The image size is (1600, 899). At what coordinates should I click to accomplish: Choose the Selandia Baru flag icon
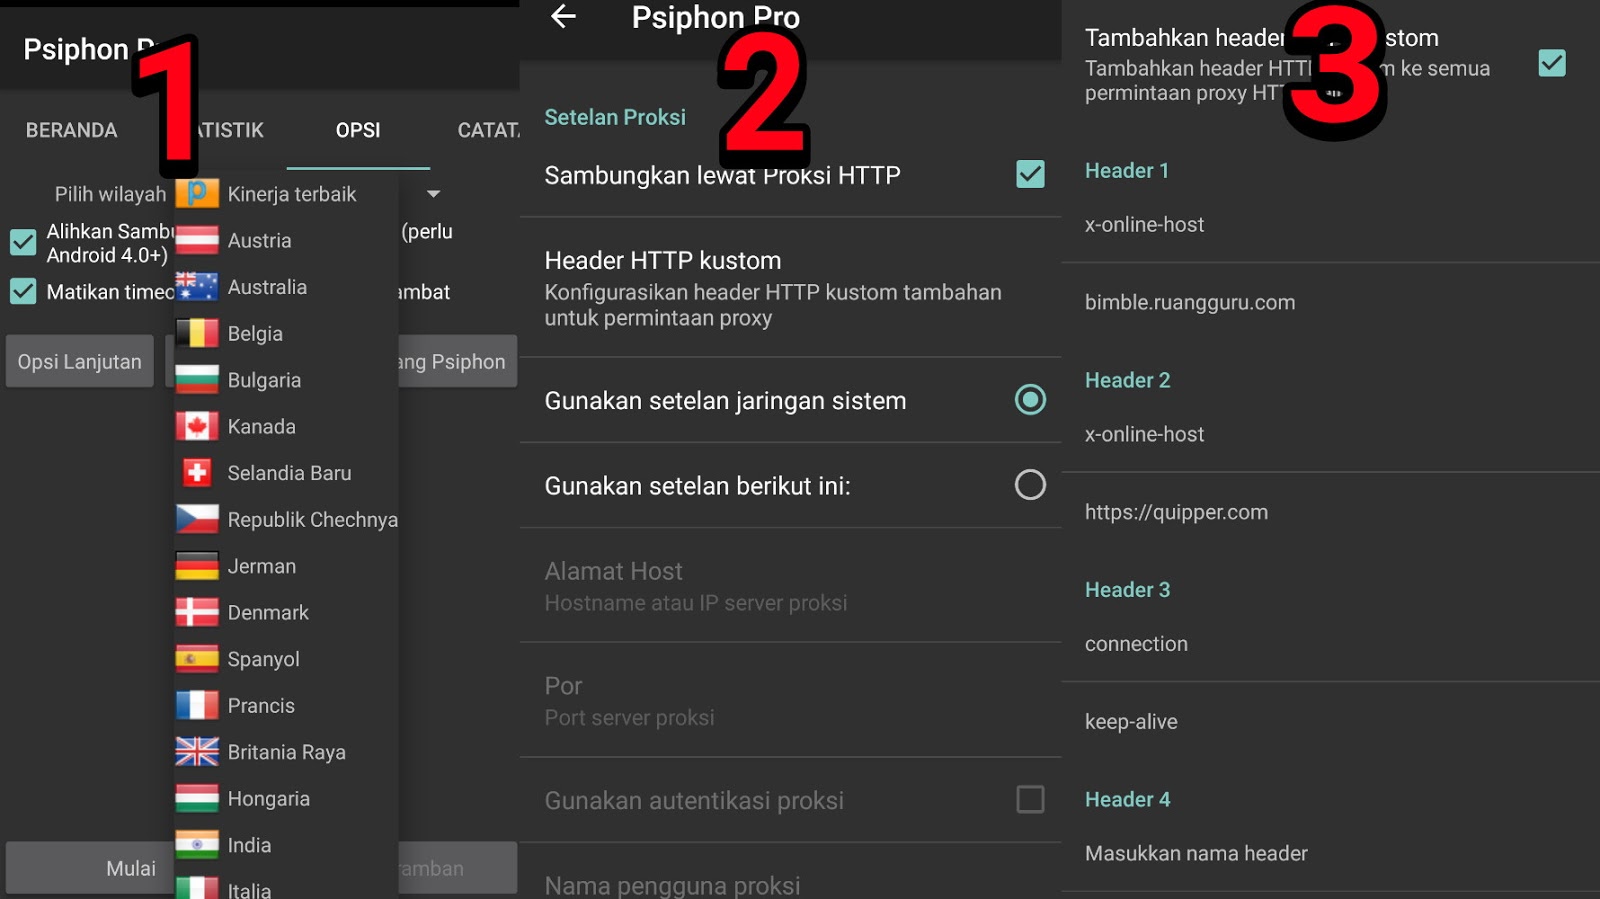197,473
